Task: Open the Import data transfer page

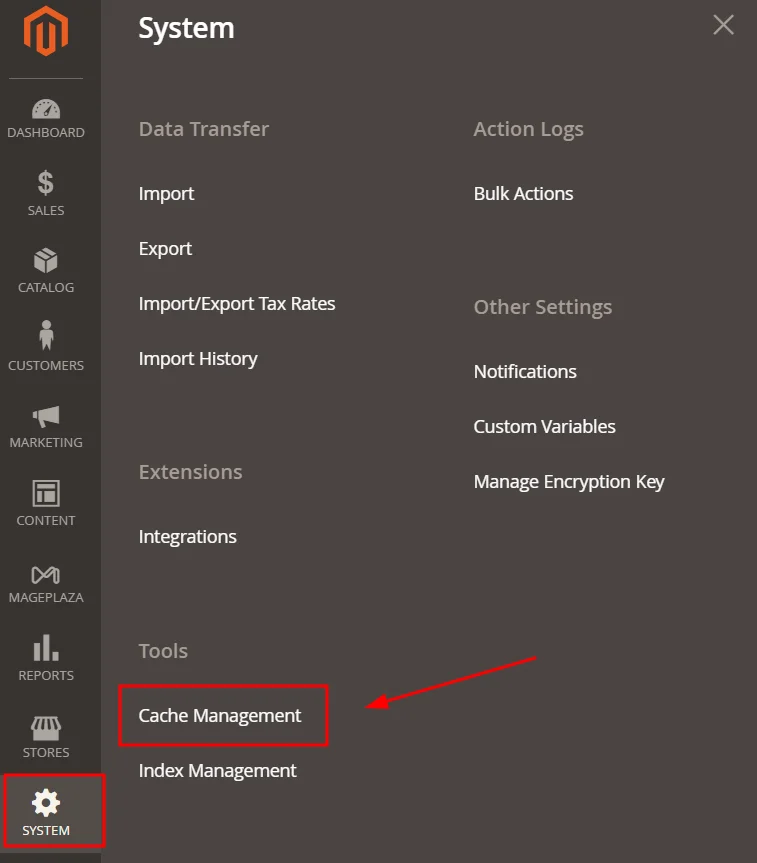Action: point(166,193)
